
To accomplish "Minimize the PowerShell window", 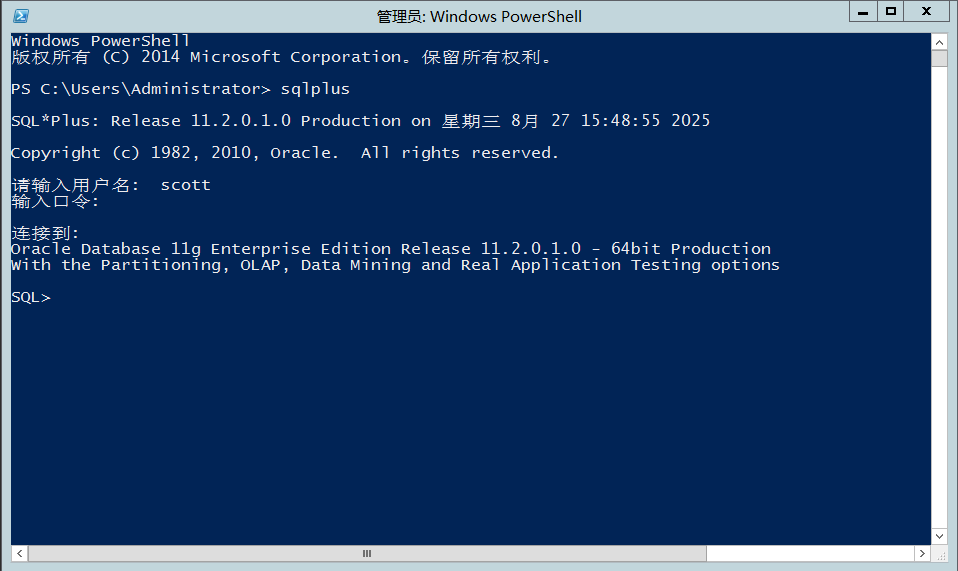I will pyautogui.click(x=863, y=12).
